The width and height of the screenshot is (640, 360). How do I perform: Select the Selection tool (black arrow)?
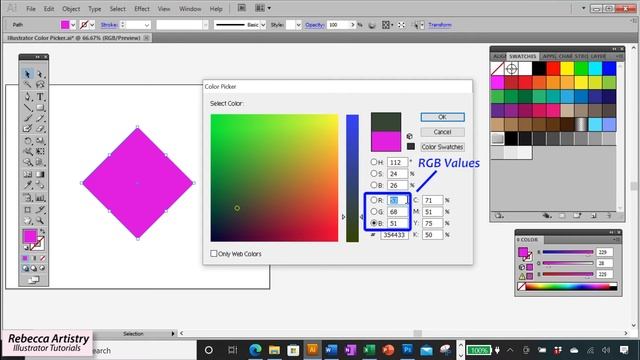(x=27, y=74)
